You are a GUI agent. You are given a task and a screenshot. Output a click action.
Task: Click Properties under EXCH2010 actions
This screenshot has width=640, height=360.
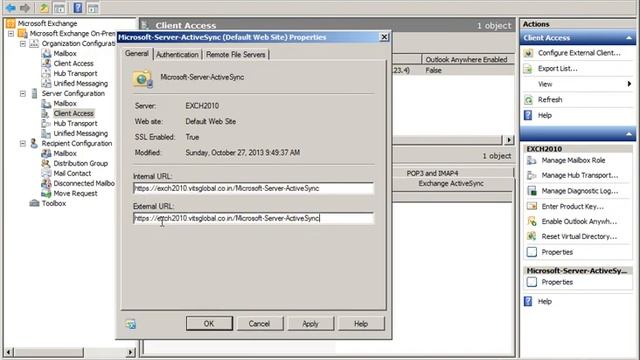click(557, 252)
